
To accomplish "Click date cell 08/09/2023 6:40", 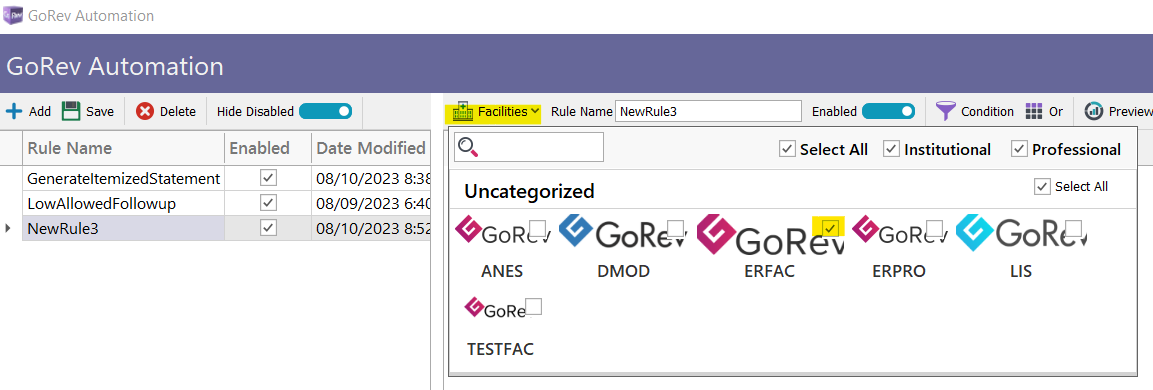I will coord(371,203).
